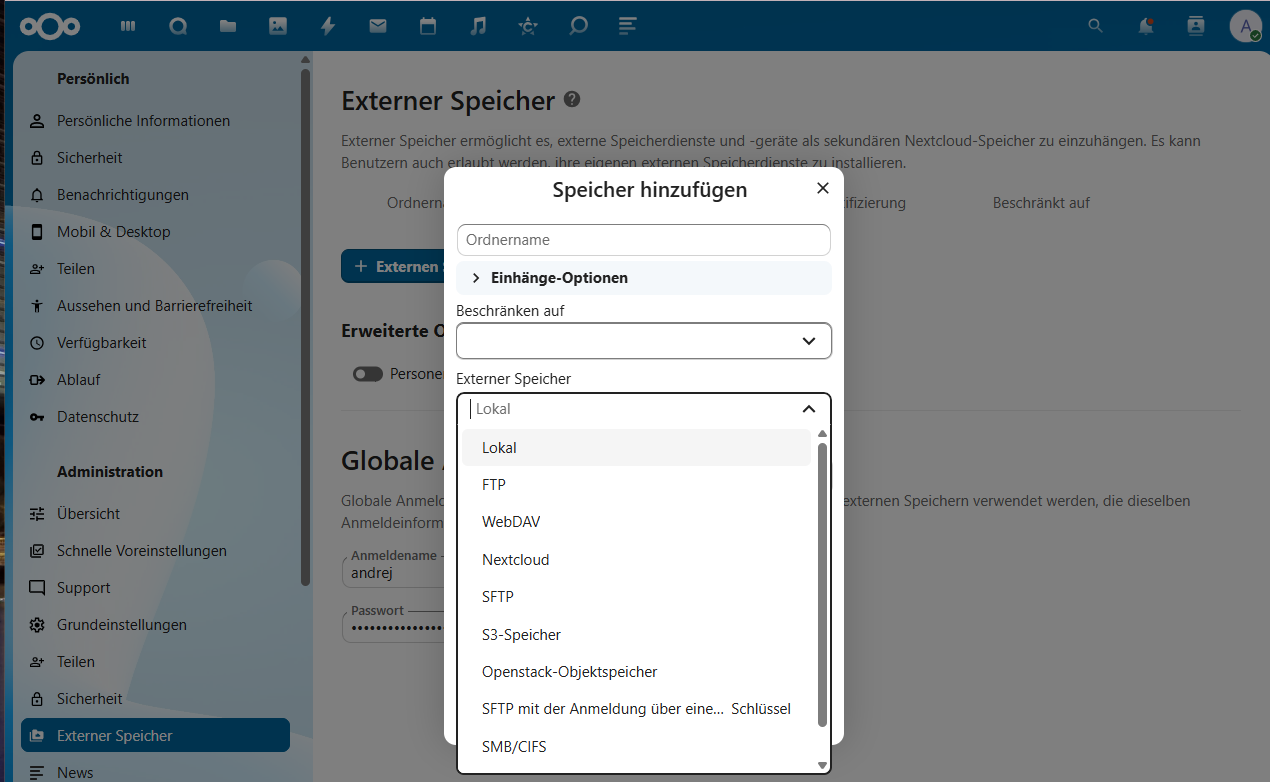The image size is (1270, 782).
Task: Collapse the Externer Speicher dropdown arrow
Action: tap(809, 409)
